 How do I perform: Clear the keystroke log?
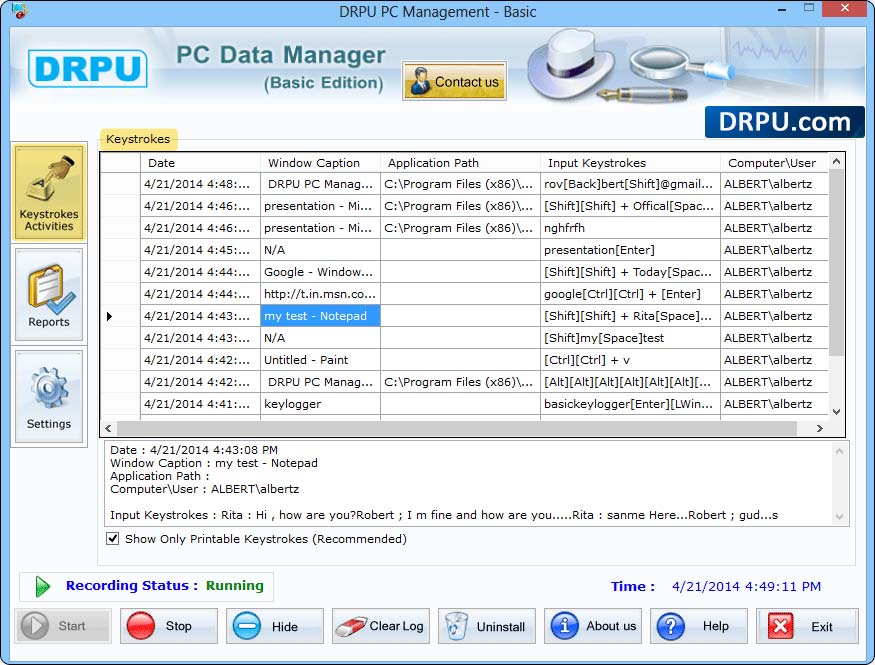(x=381, y=626)
